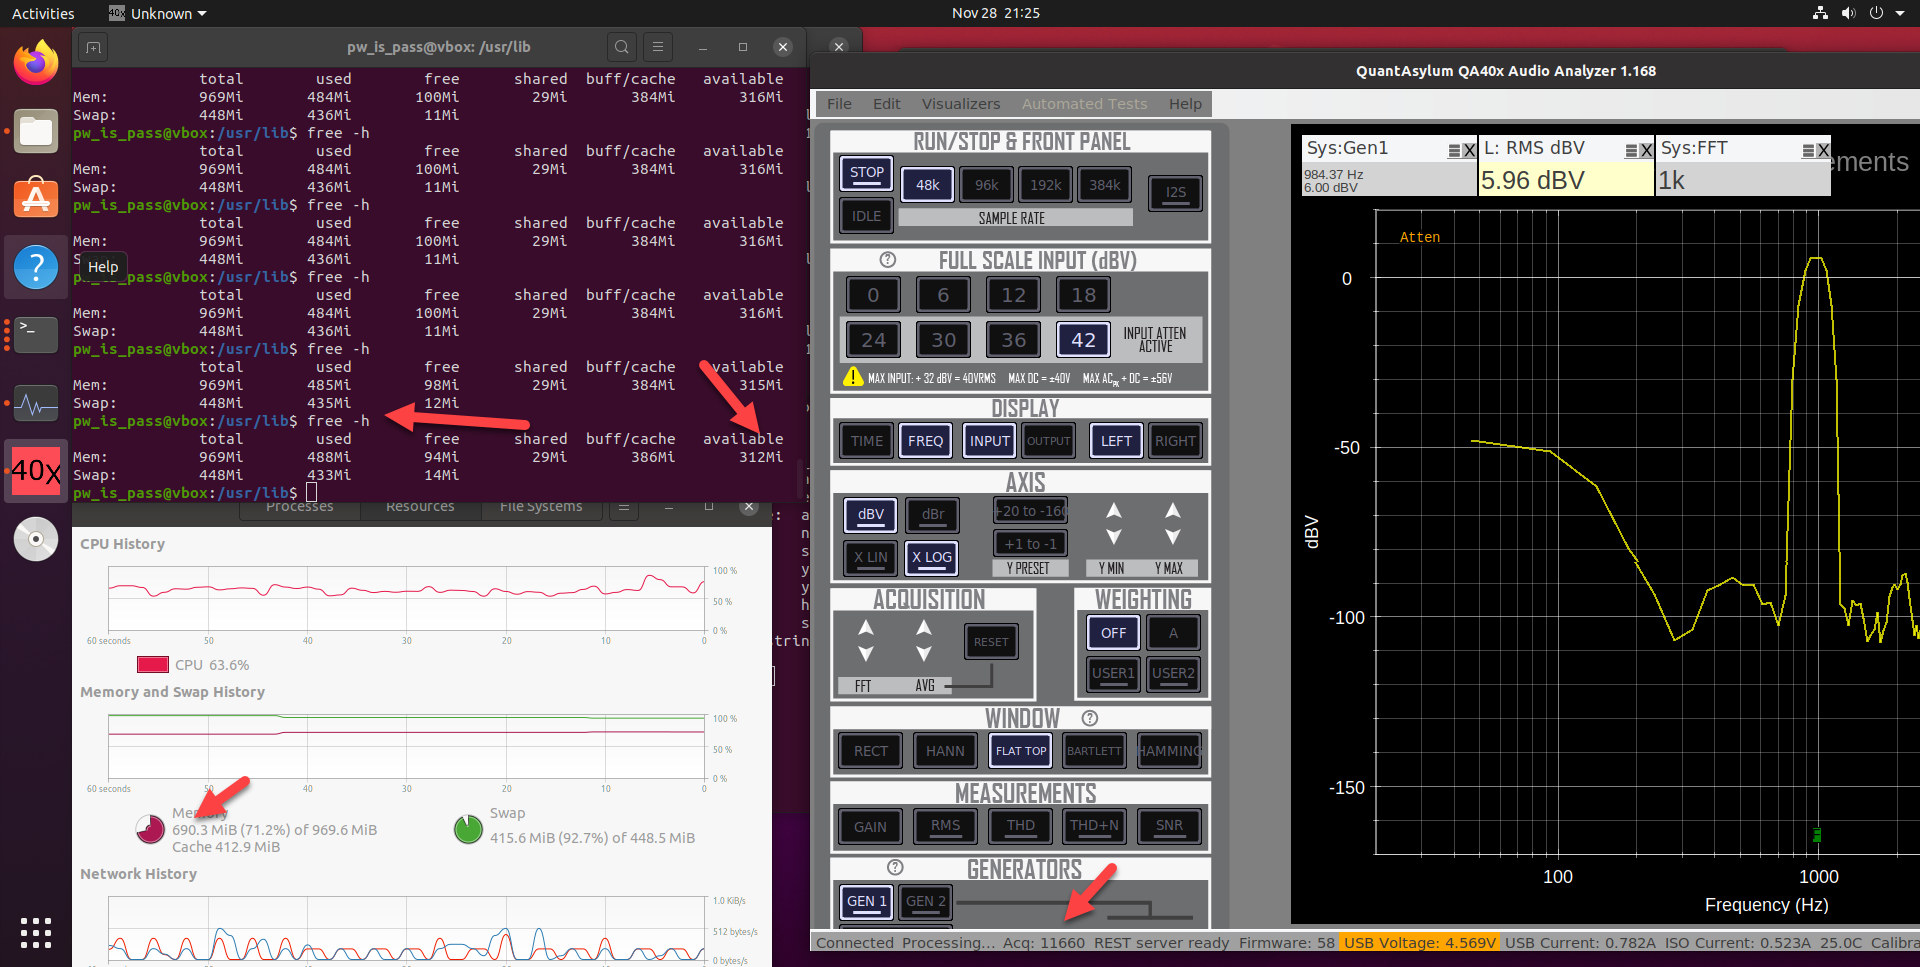This screenshot has height=967, width=1920.
Task: Increase FFT size with up arrow
Action: tap(866, 628)
